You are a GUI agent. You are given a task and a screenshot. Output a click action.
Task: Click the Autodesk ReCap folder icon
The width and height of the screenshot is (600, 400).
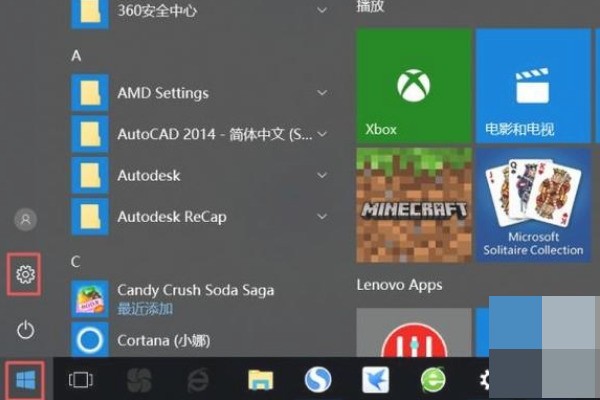tap(90, 217)
